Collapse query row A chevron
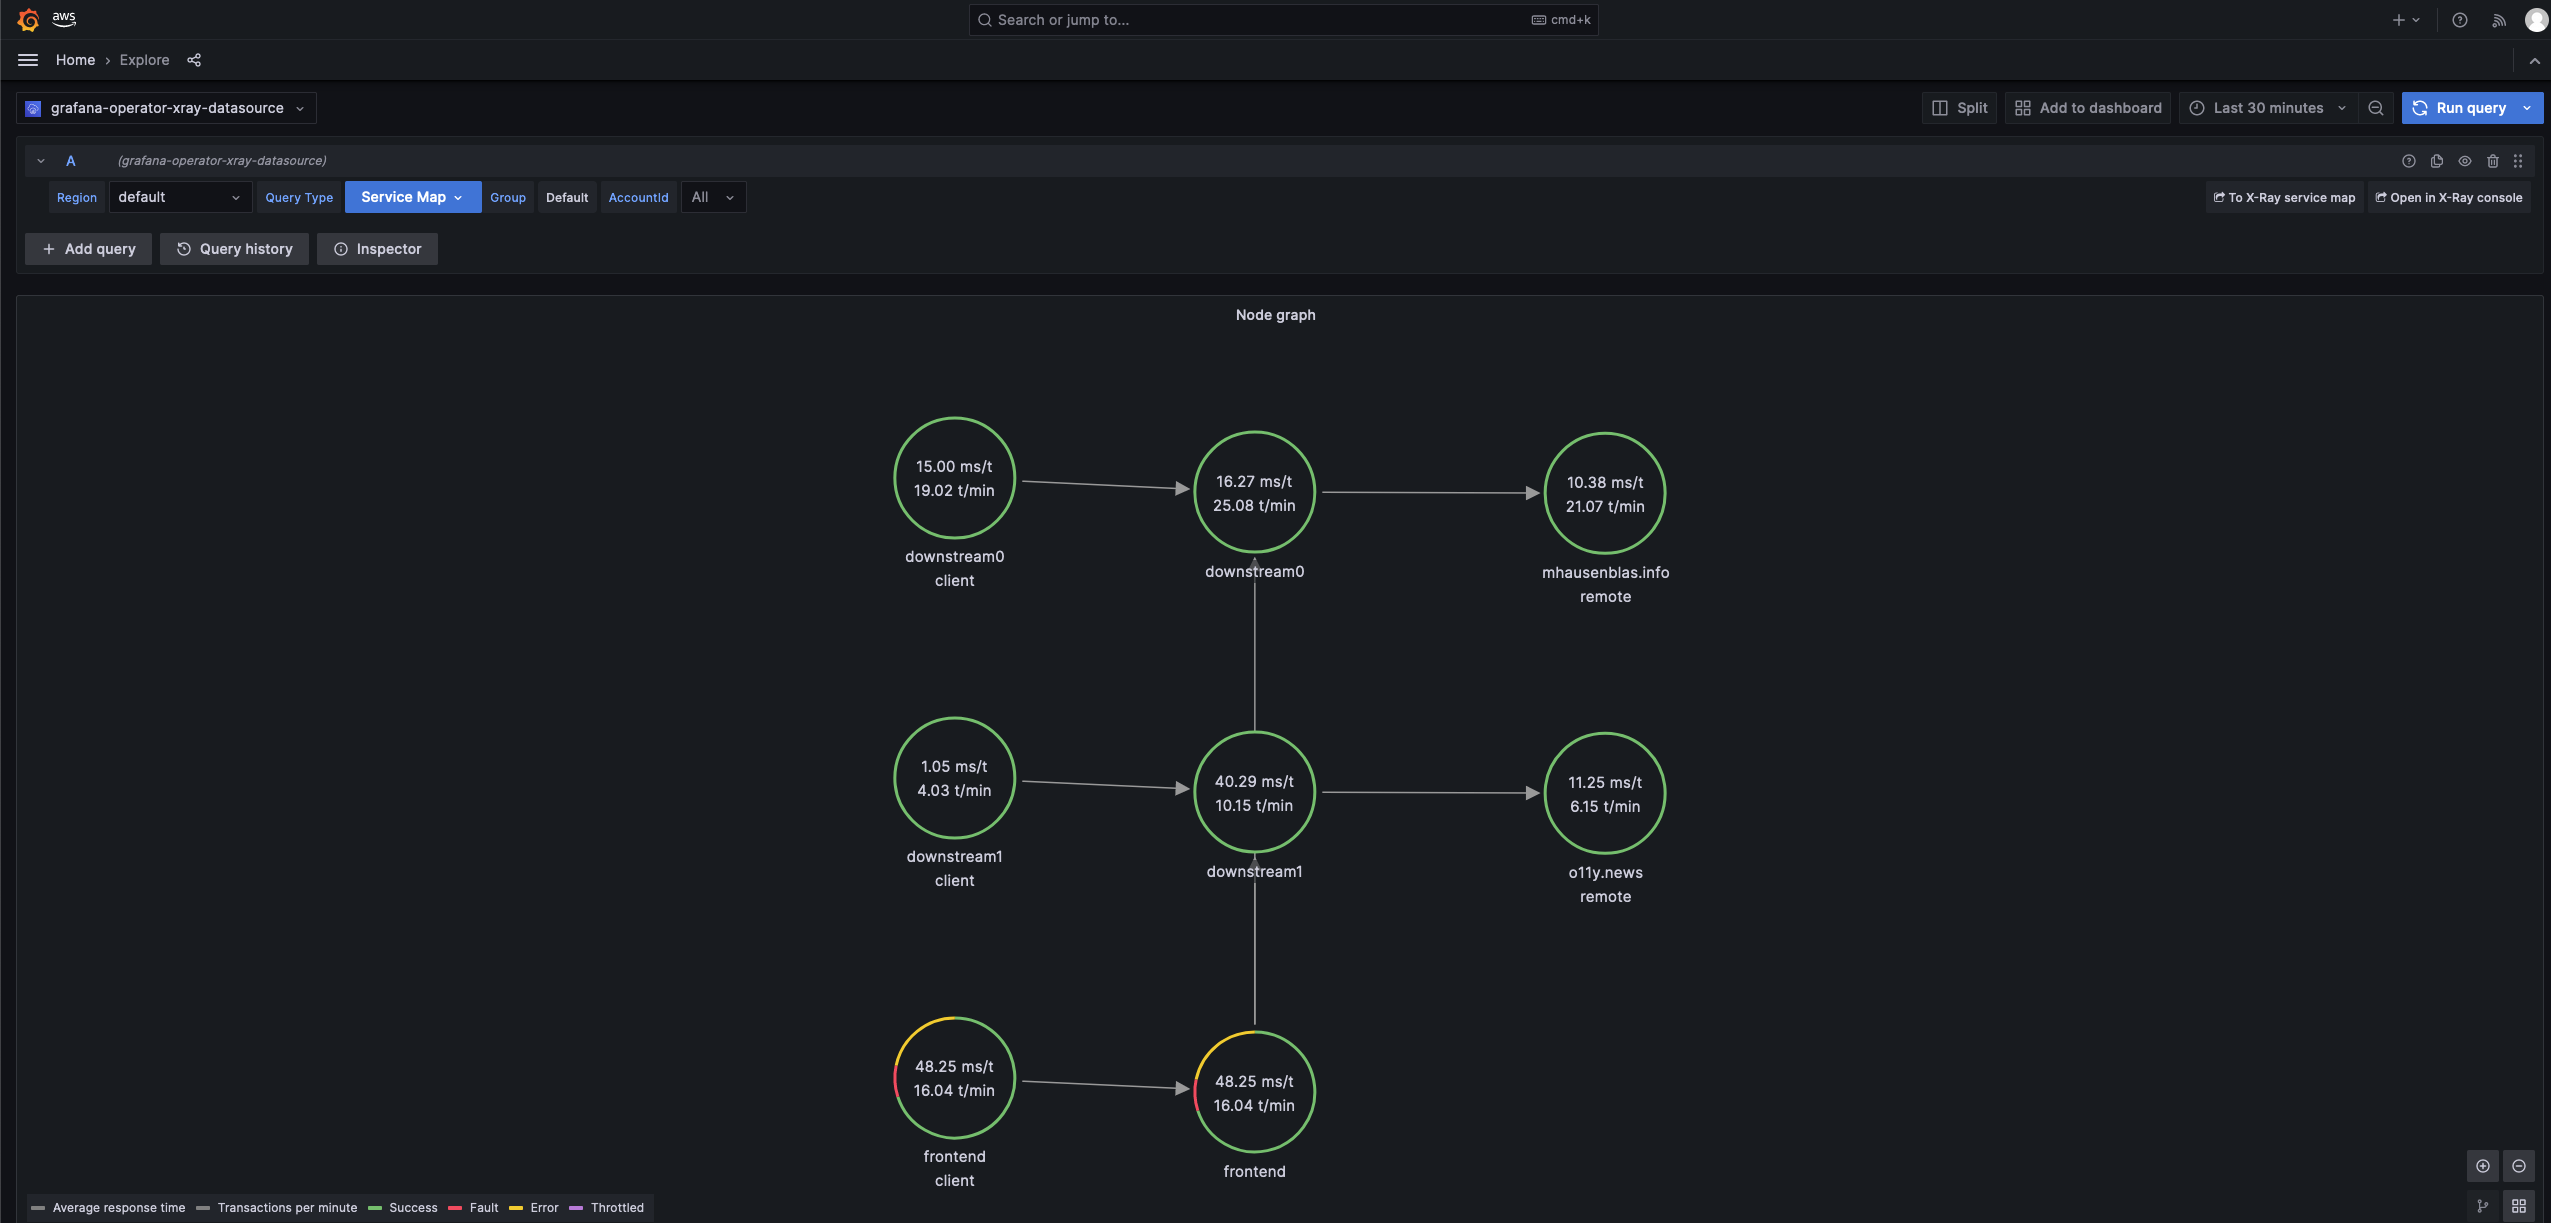 coord(41,161)
